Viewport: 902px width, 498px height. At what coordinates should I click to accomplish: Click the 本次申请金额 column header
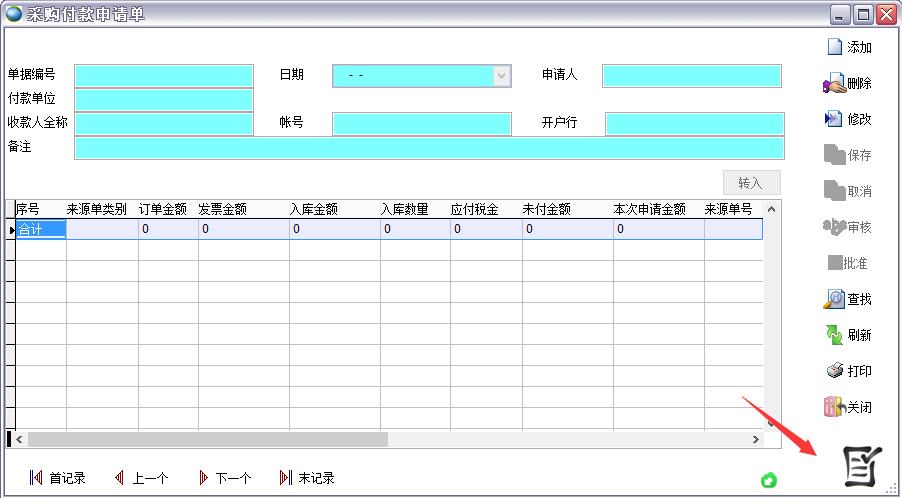coord(650,209)
